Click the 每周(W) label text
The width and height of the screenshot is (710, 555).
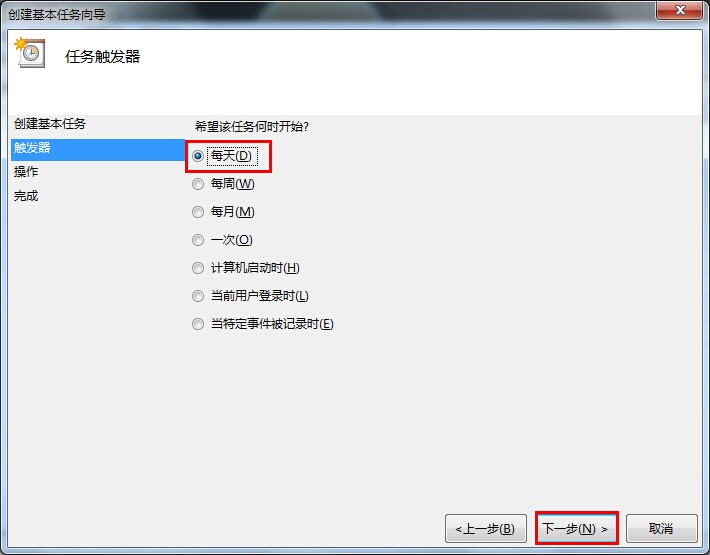click(x=232, y=184)
